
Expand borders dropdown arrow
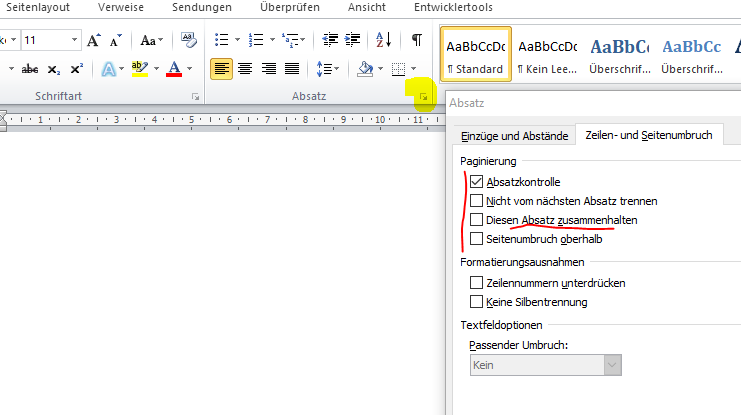(x=414, y=69)
